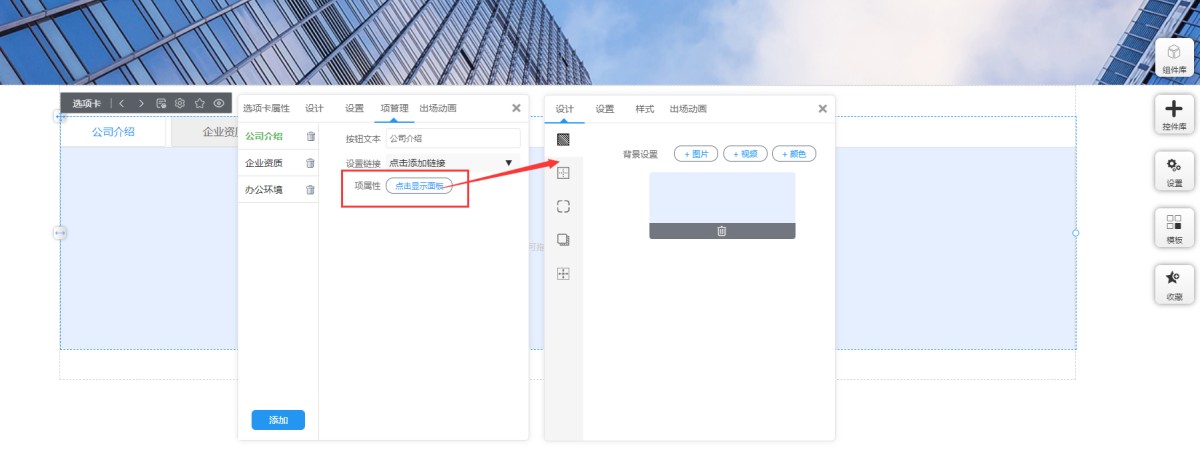
Task: Open the 模板 templates button
Action: (1174, 228)
